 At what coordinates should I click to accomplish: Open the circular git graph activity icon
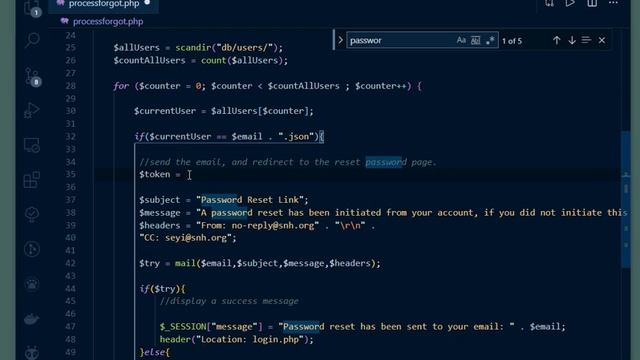coord(32,249)
